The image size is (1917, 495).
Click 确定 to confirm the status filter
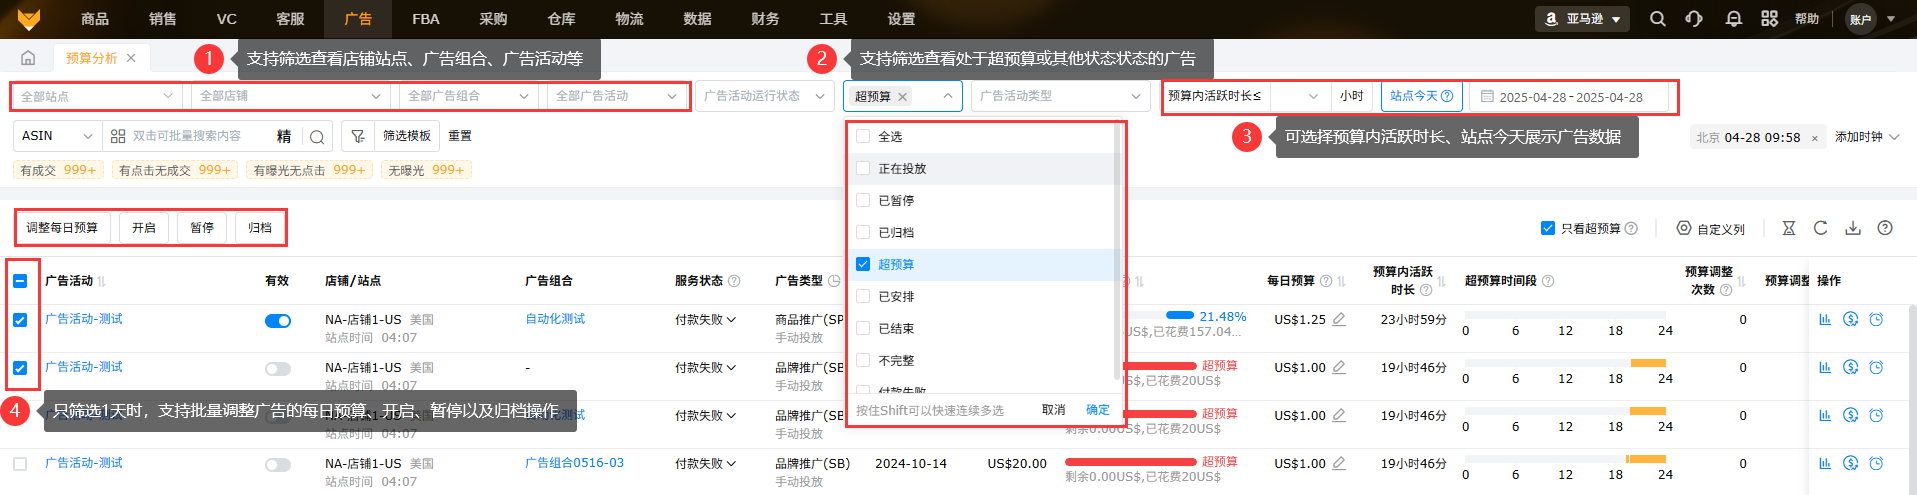pos(1098,410)
